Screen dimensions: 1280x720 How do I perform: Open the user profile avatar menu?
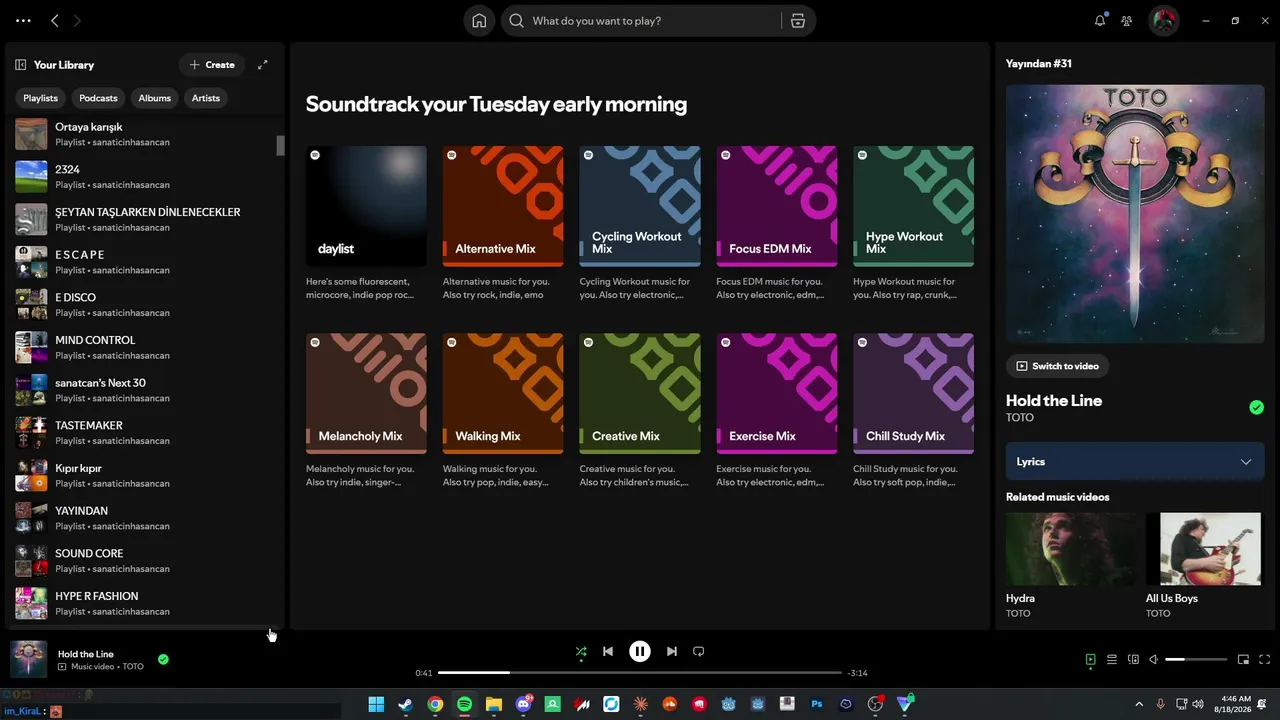[1164, 21]
